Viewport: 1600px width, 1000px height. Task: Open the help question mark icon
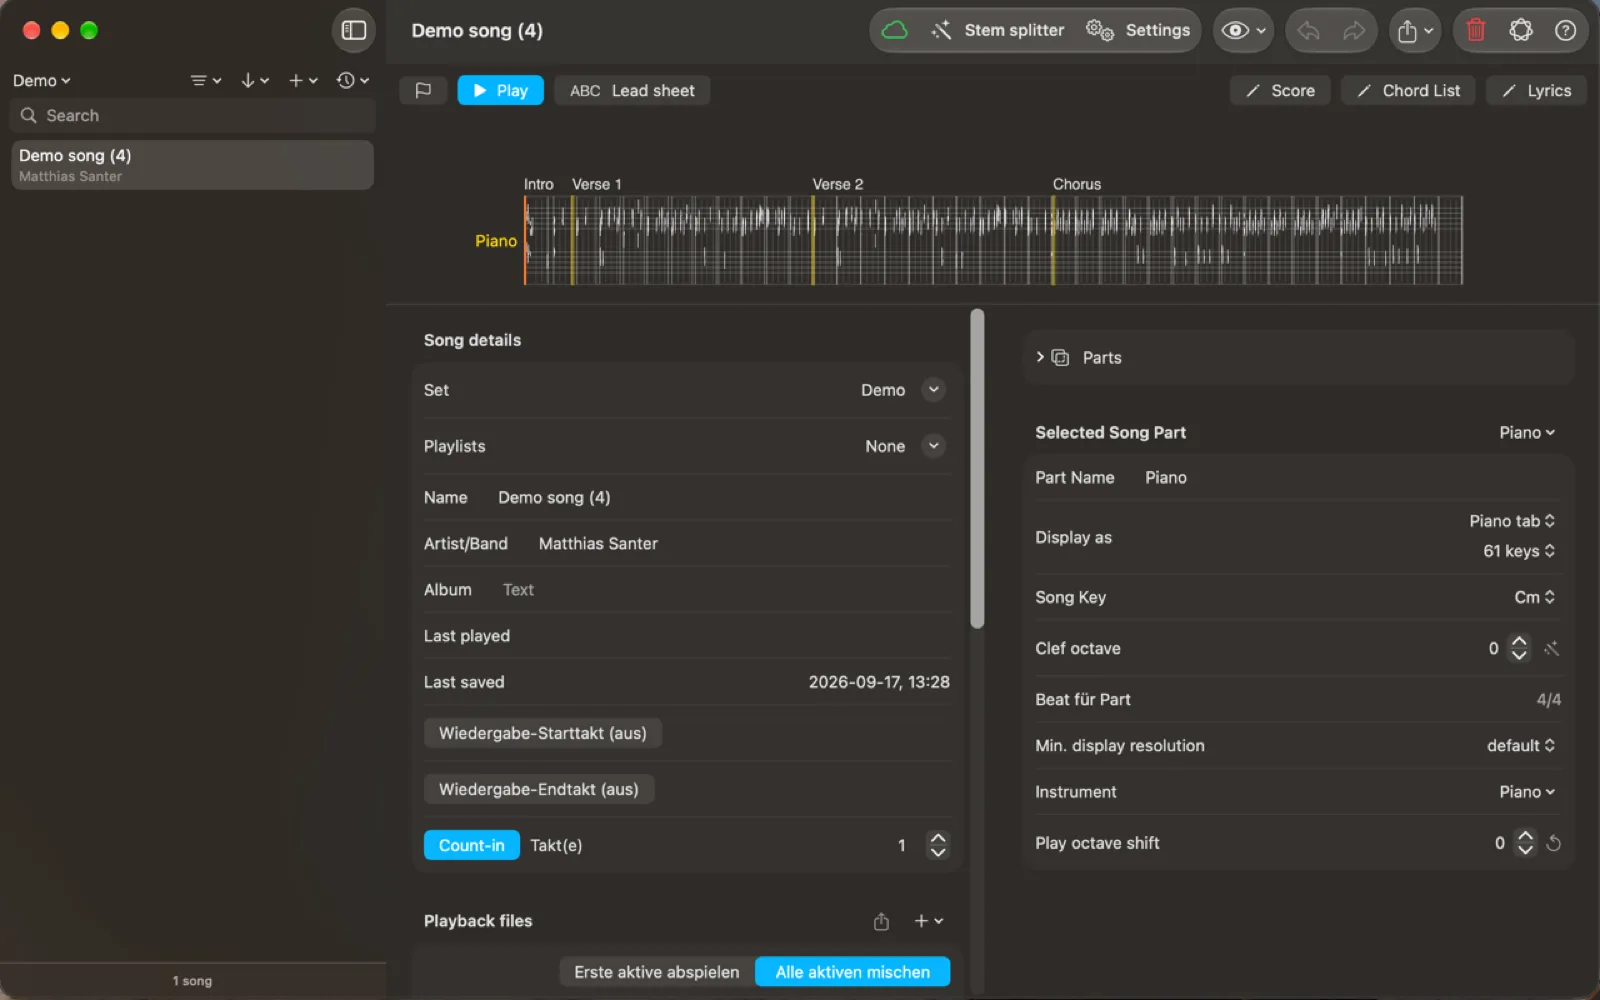coord(1566,30)
